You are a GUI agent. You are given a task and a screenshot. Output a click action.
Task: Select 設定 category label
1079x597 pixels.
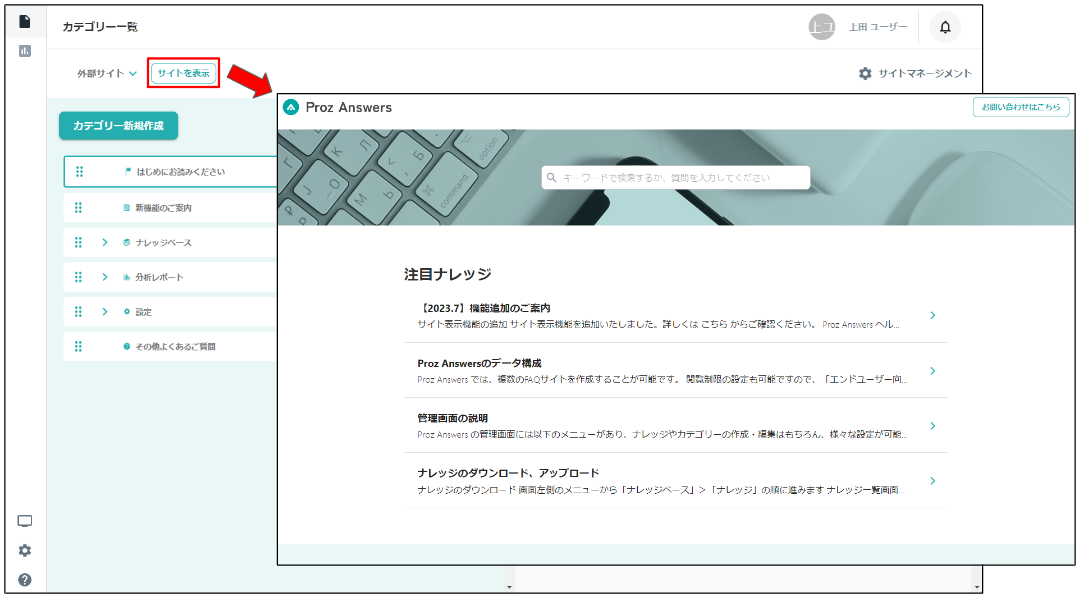coord(144,312)
